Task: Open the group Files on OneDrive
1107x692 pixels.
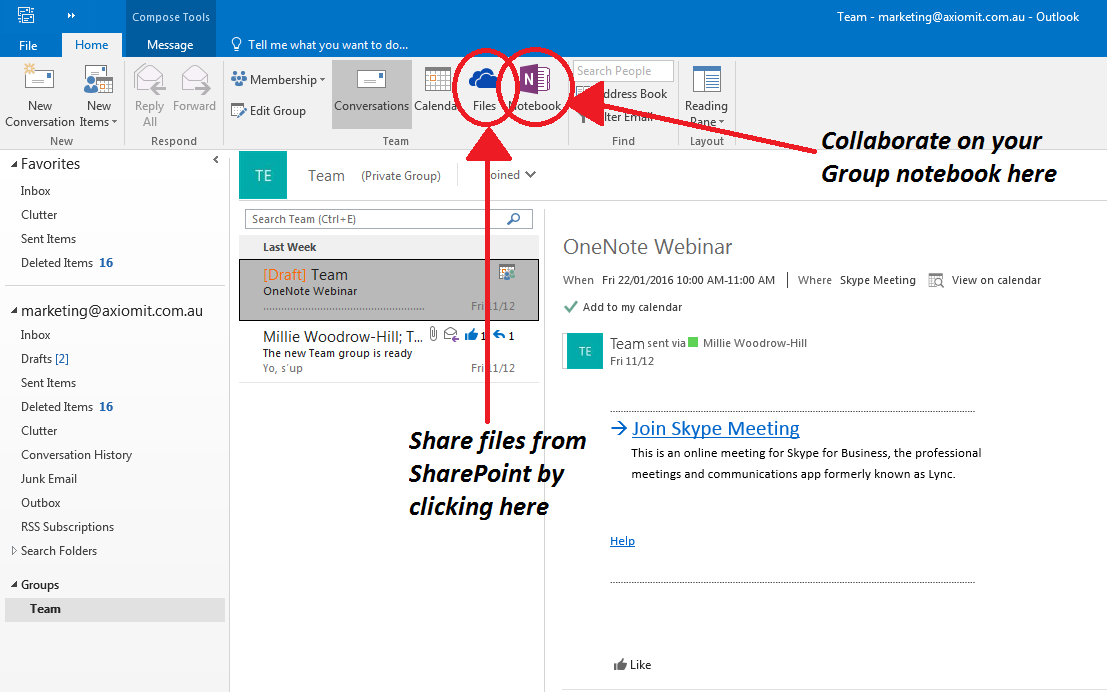Action: [x=484, y=90]
